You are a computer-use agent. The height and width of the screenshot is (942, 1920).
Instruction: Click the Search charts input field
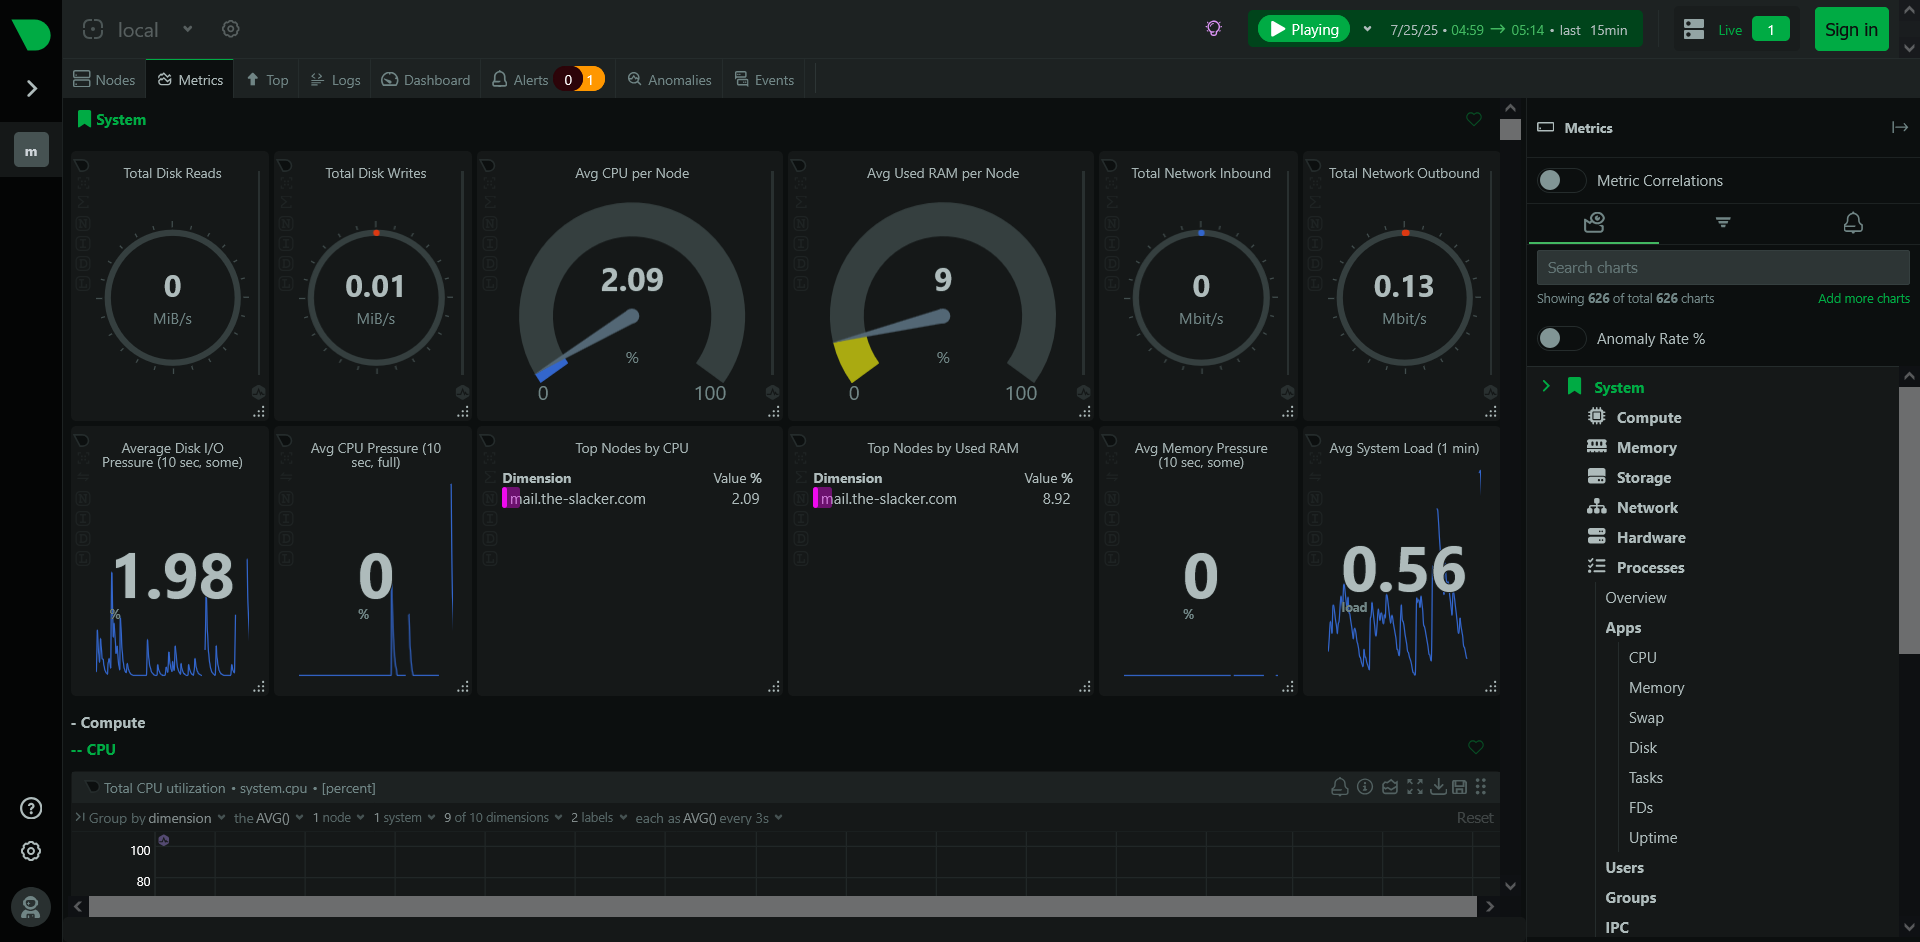pos(1722,267)
